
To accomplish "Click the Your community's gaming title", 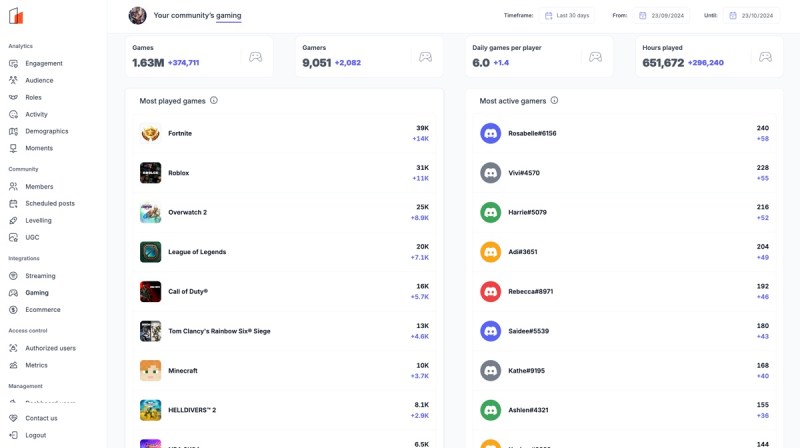I will [x=197, y=15].
